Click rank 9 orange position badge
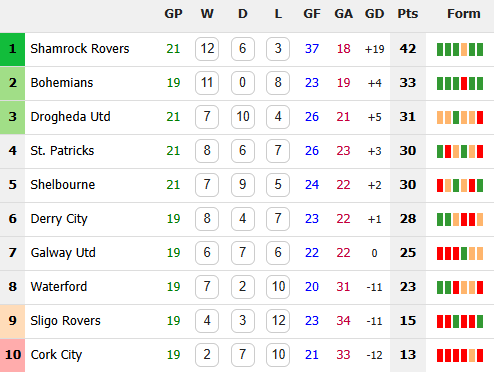 [12, 321]
